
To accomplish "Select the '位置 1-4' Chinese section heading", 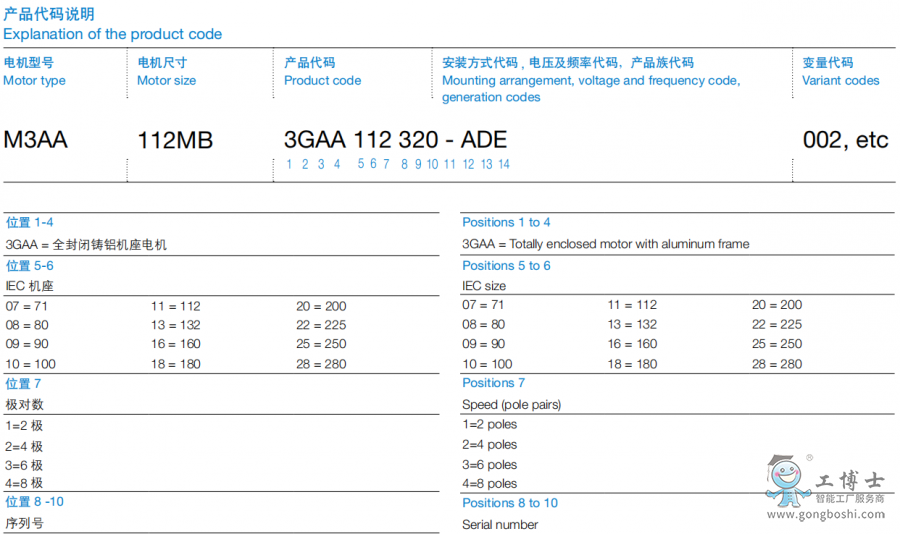I will pos(30,222).
